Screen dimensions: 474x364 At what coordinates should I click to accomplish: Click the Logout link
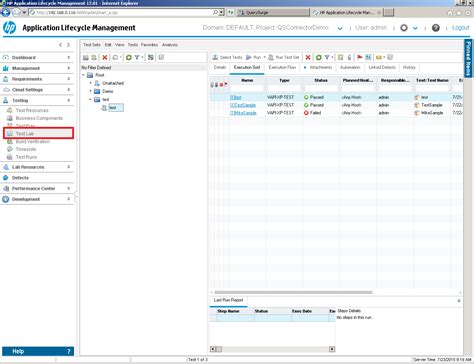click(460, 28)
